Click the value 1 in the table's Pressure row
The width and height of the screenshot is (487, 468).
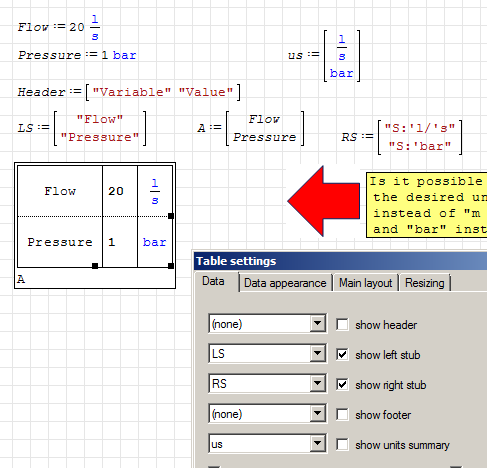pyautogui.click(x=112, y=242)
